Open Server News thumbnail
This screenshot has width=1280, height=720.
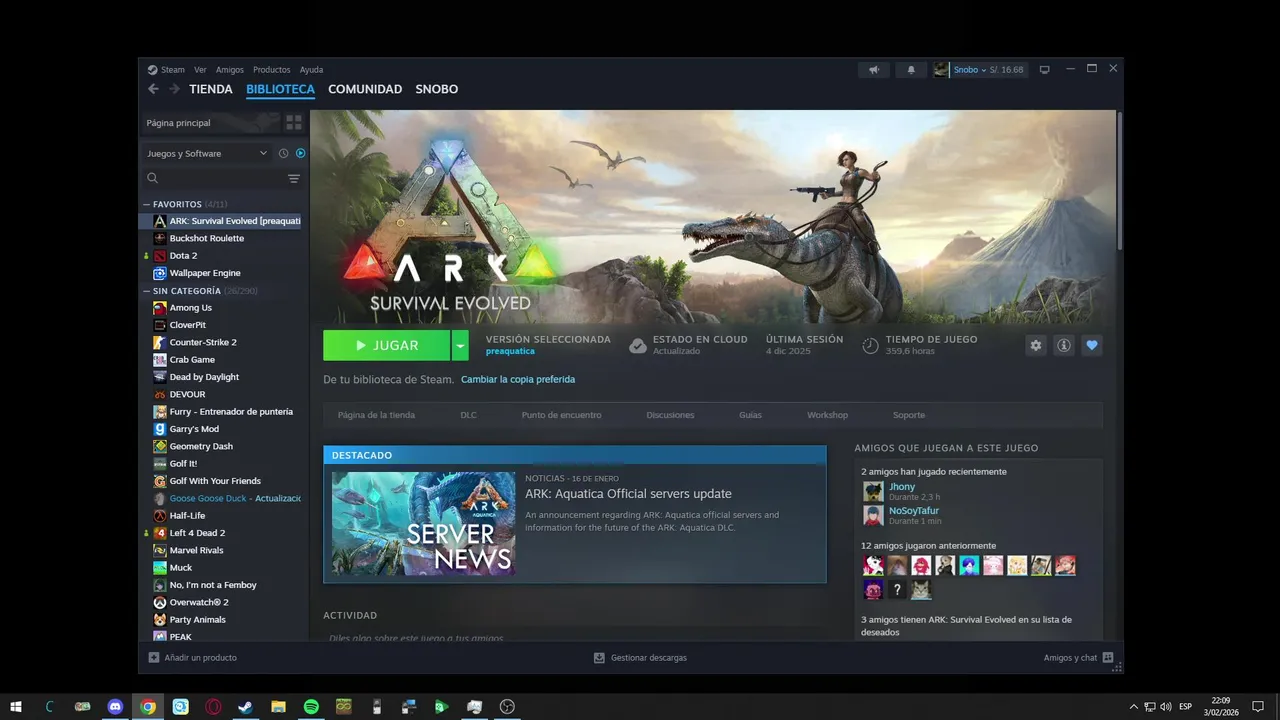tap(424, 524)
